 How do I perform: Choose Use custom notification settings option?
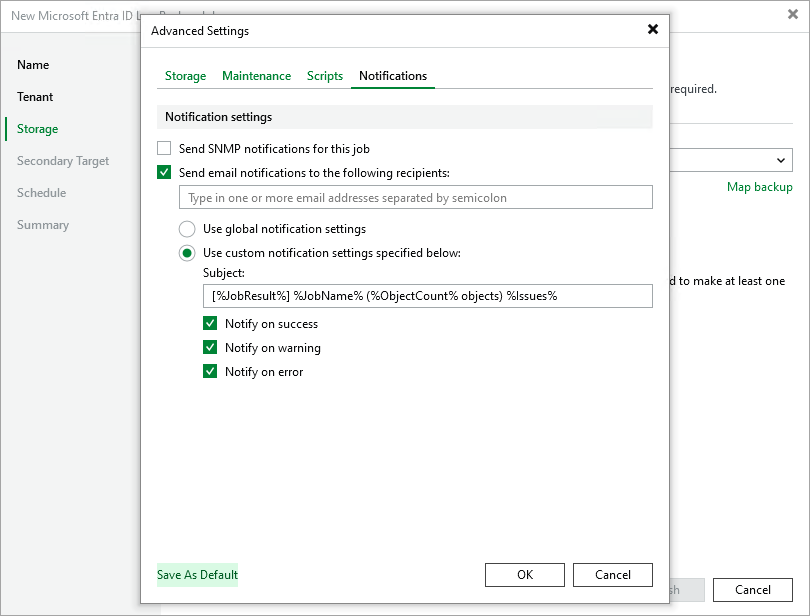click(187, 253)
